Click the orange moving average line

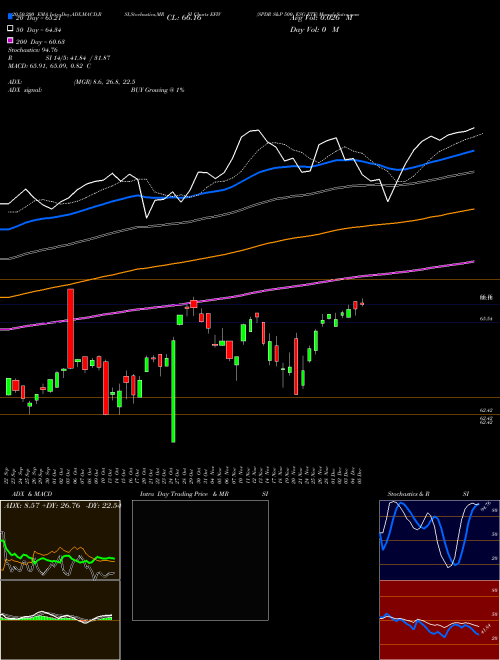tap(236, 251)
